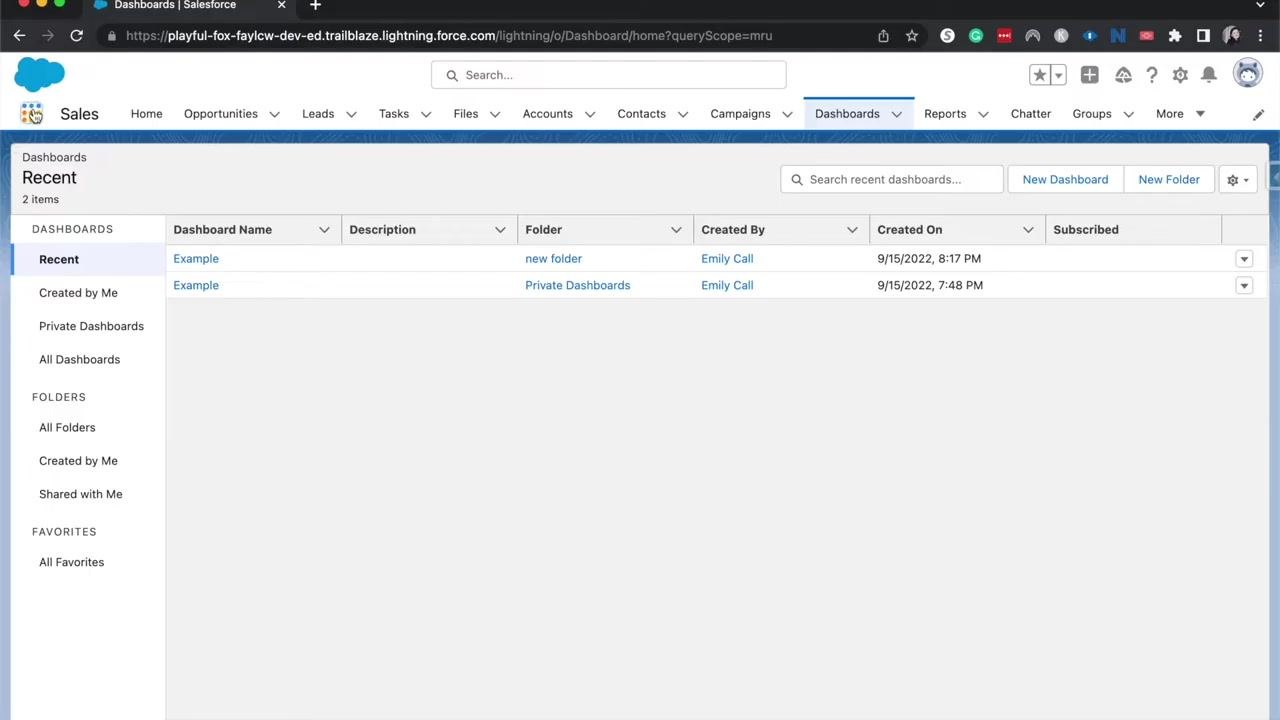Select All Dashboards in the sidebar
The image size is (1280, 720).
[79, 360]
